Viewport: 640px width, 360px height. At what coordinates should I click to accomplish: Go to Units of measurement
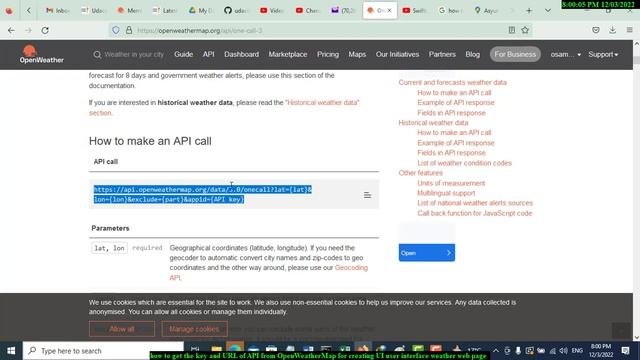(451, 183)
